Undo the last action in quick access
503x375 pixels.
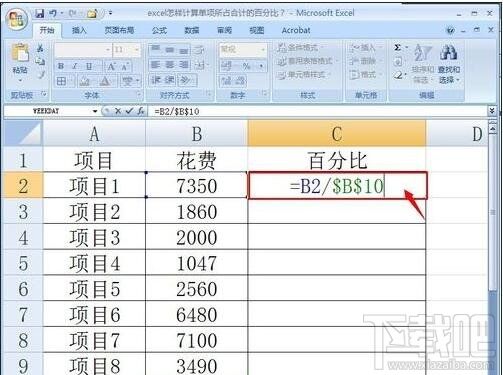[x=53, y=13]
